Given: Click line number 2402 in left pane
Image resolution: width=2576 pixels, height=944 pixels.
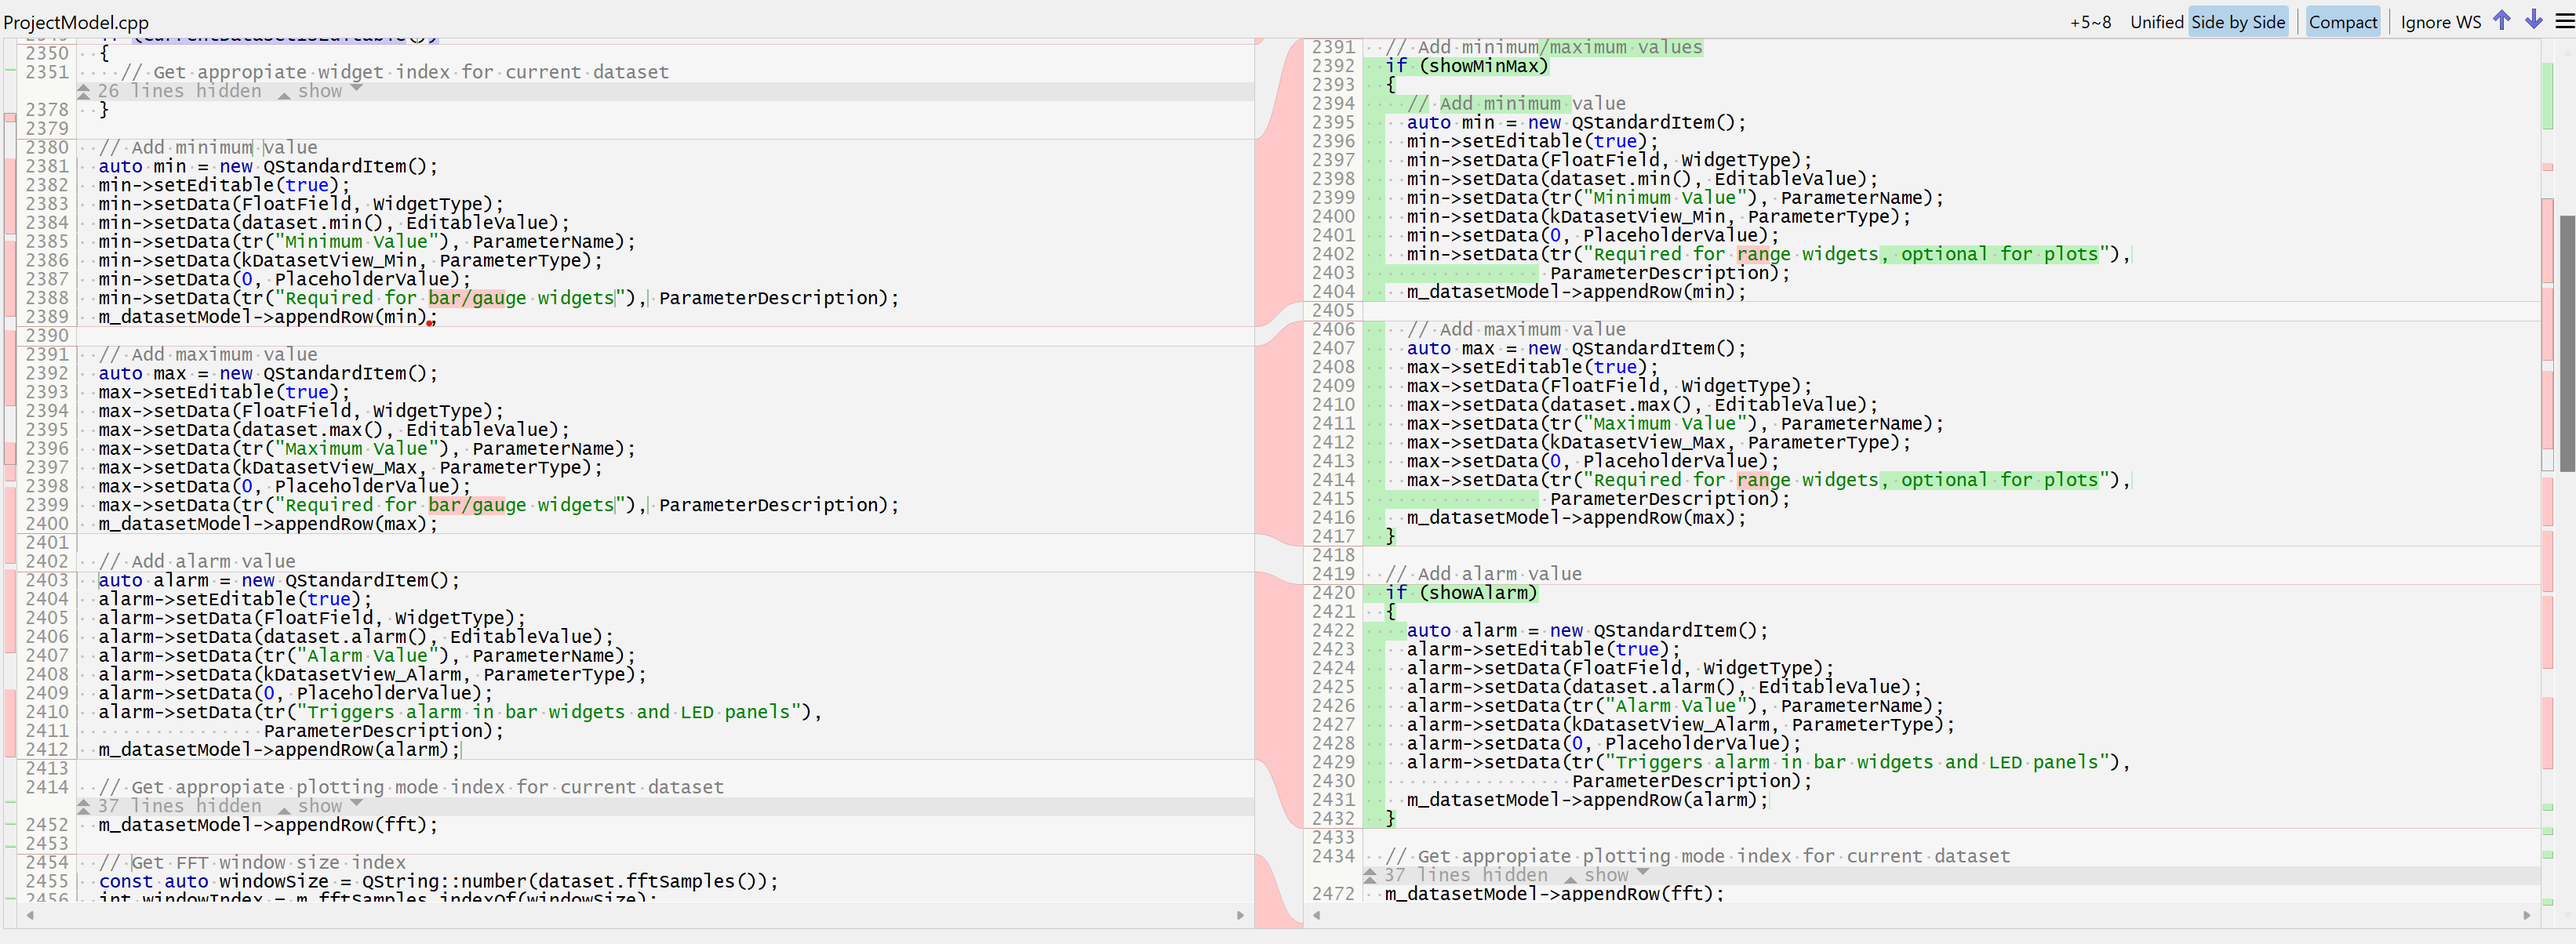Looking at the screenshot, I should click(x=47, y=561).
